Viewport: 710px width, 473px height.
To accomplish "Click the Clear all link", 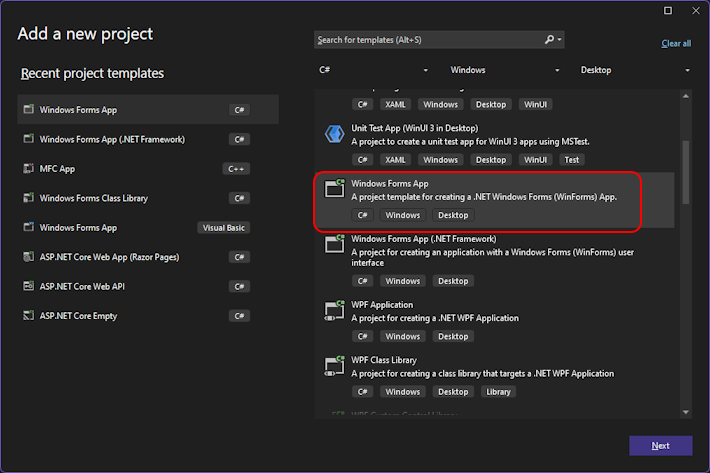I will [676, 44].
